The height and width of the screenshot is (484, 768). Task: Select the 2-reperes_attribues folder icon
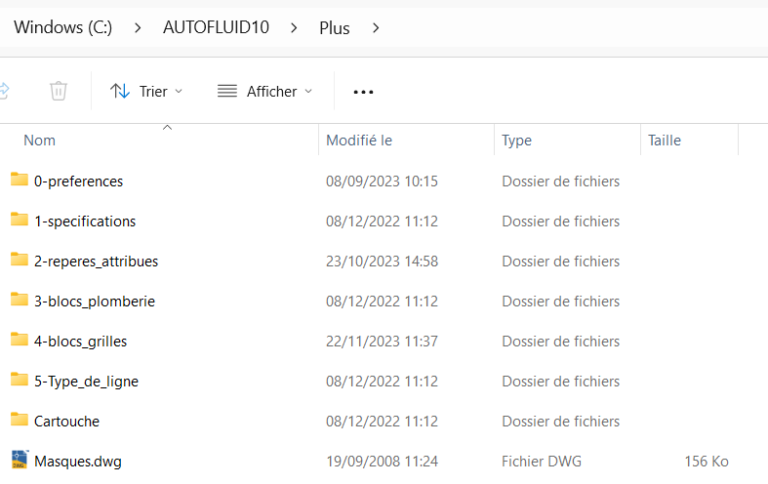tap(19, 260)
